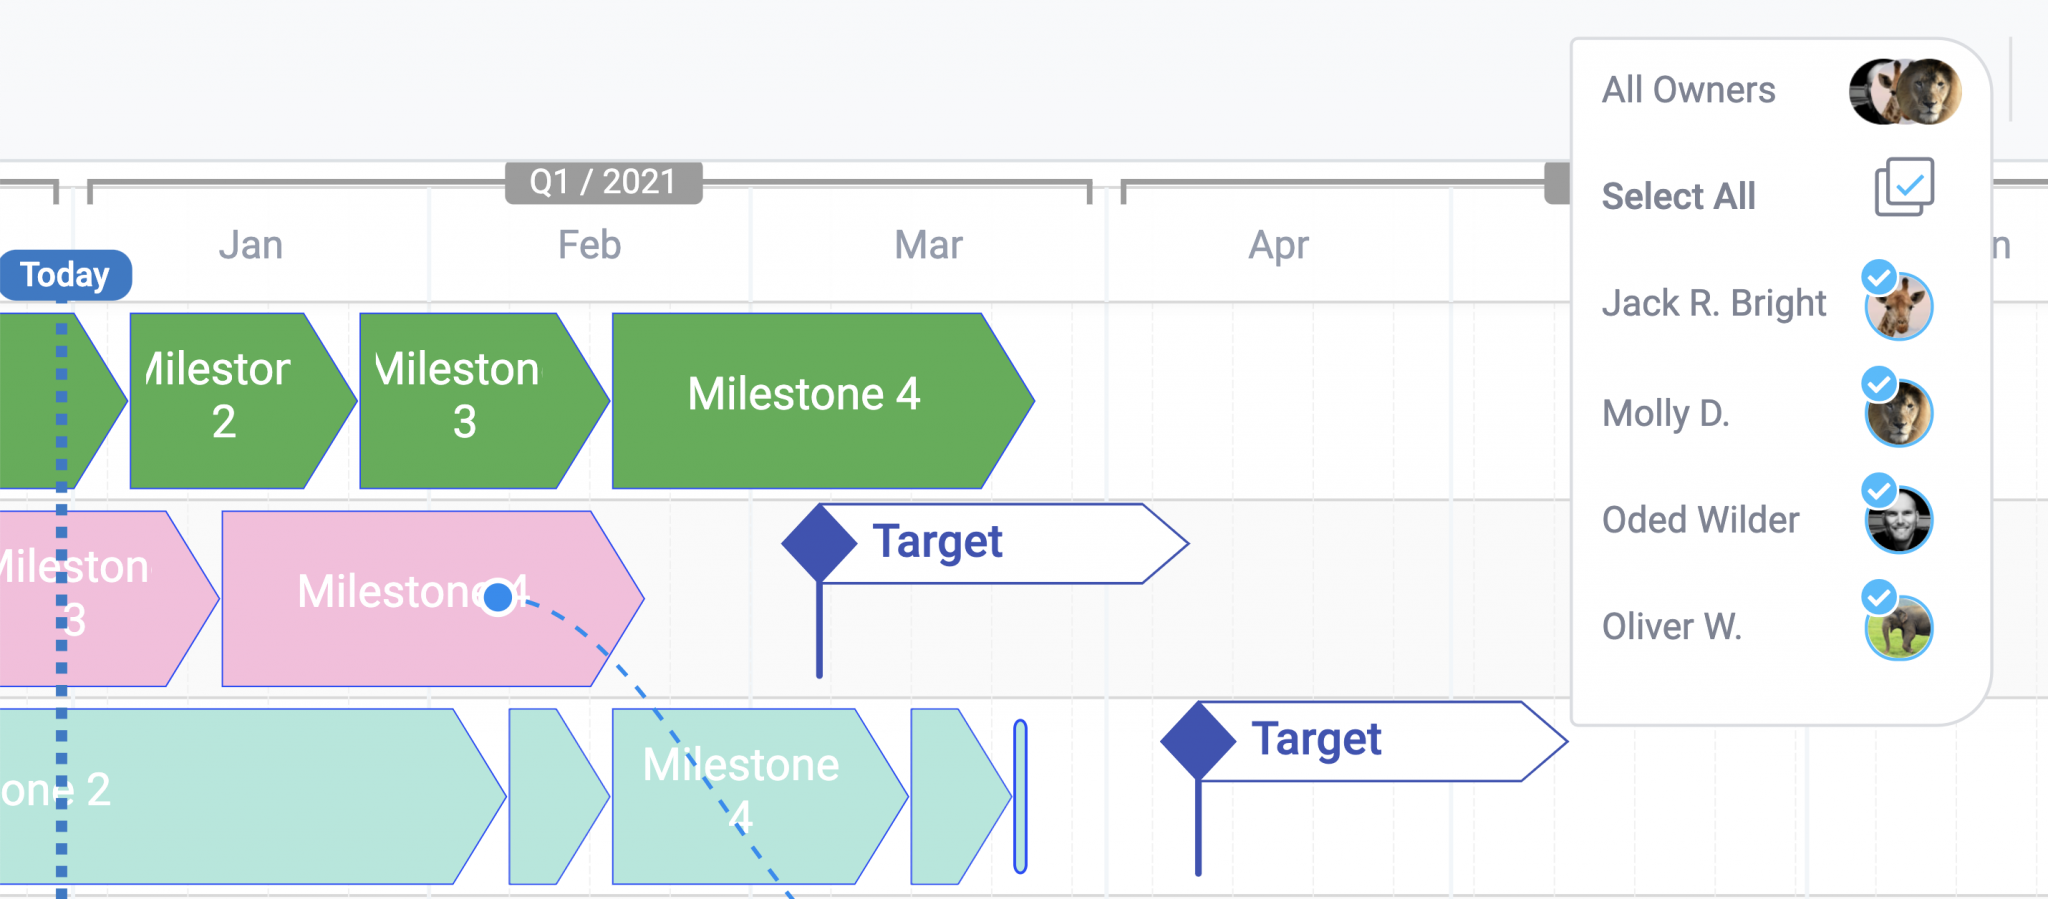Click Jack R. Bright's giraffe avatar
The width and height of the screenshot is (2048, 899).
pos(1899,307)
